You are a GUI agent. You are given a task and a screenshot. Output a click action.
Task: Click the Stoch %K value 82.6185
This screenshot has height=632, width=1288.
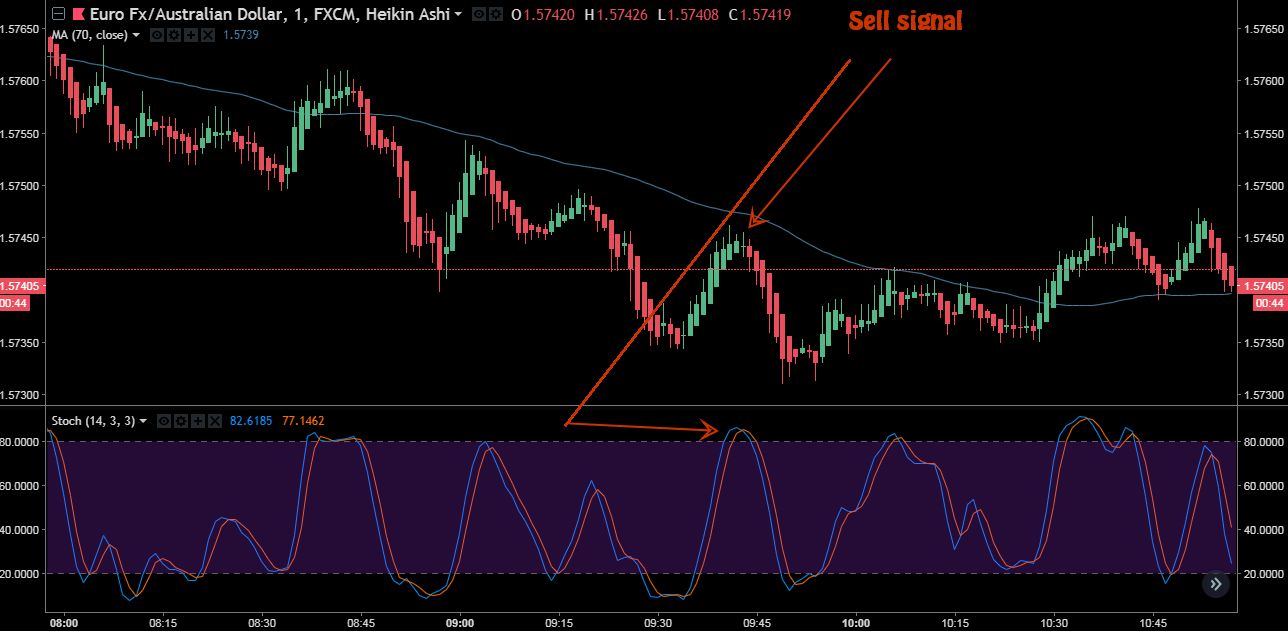point(251,421)
